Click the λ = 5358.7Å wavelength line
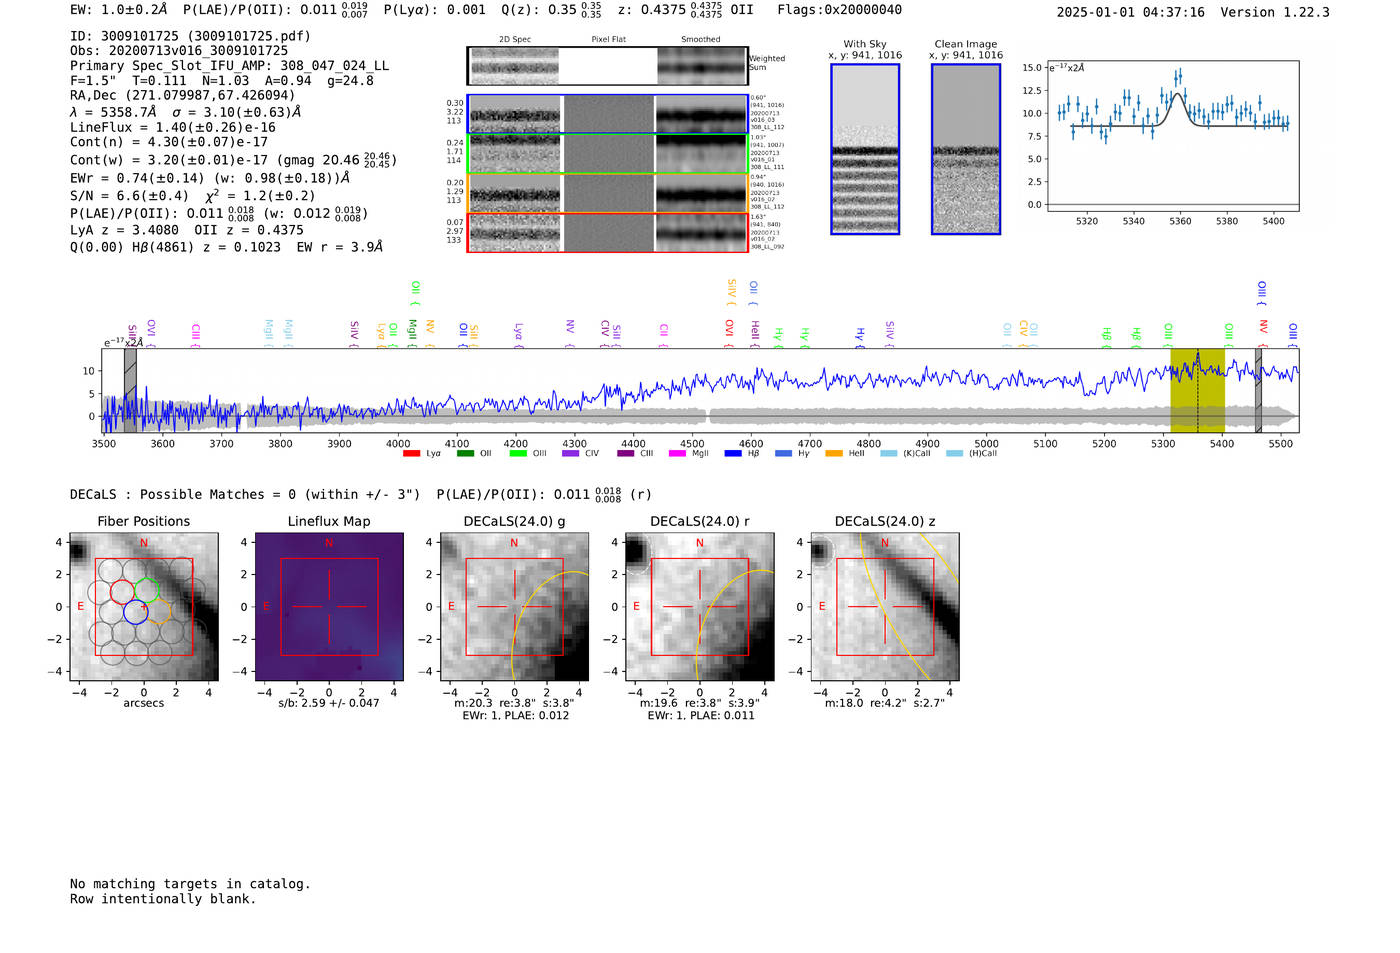This screenshot has width=1400, height=953. tap(186, 112)
